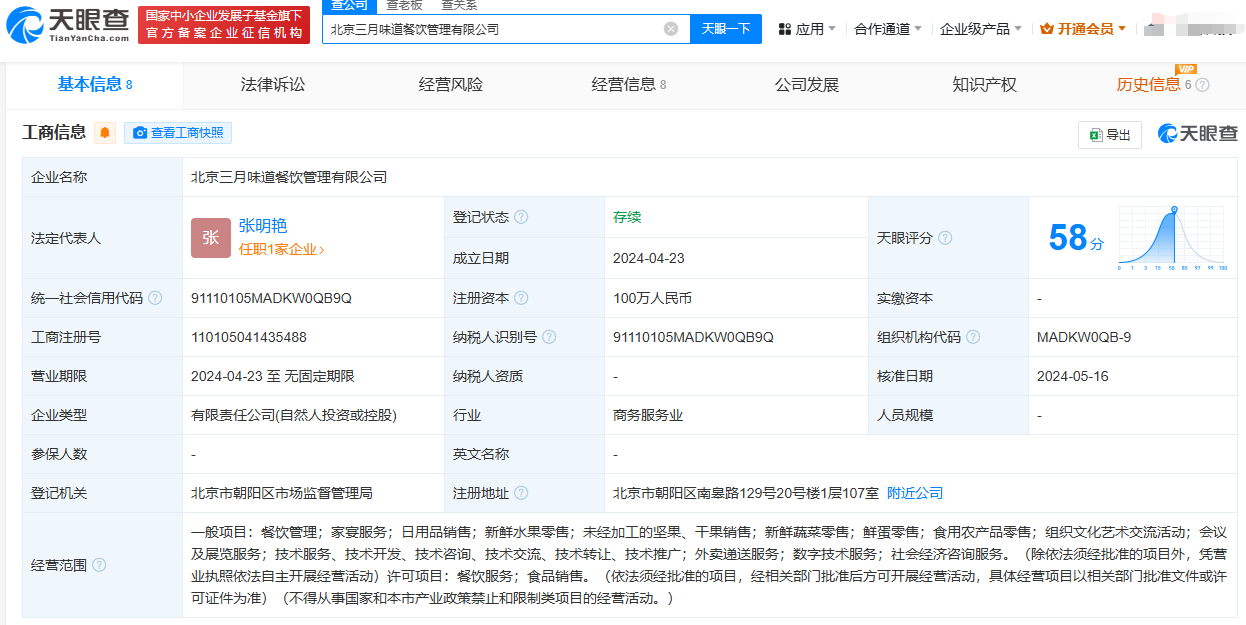The image size is (1246, 625).
Task: Click the TianYanCha logo in header
Action: click(68, 25)
